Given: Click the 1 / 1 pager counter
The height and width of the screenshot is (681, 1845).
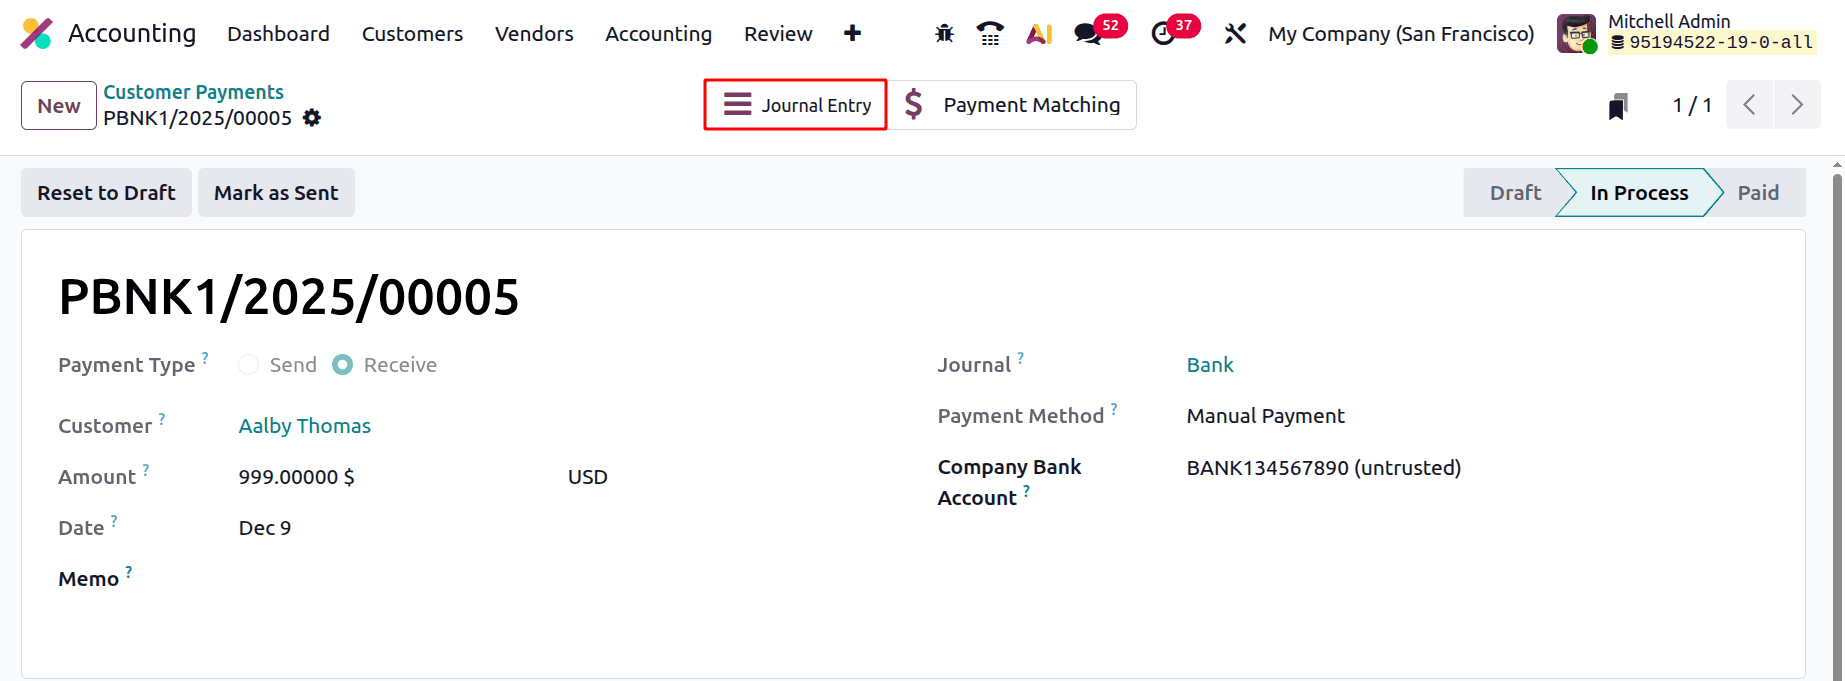Looking at the screenshot, I should [x=1692, y=105].
